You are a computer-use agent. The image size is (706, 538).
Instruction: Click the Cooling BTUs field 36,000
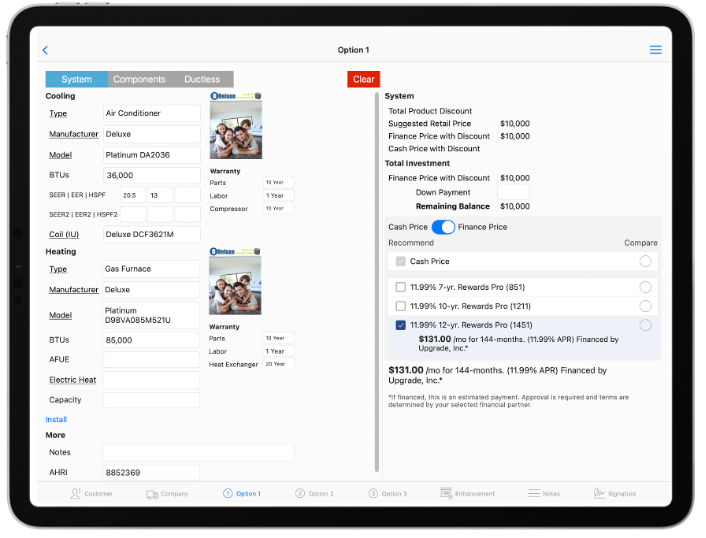pos(152,175)
